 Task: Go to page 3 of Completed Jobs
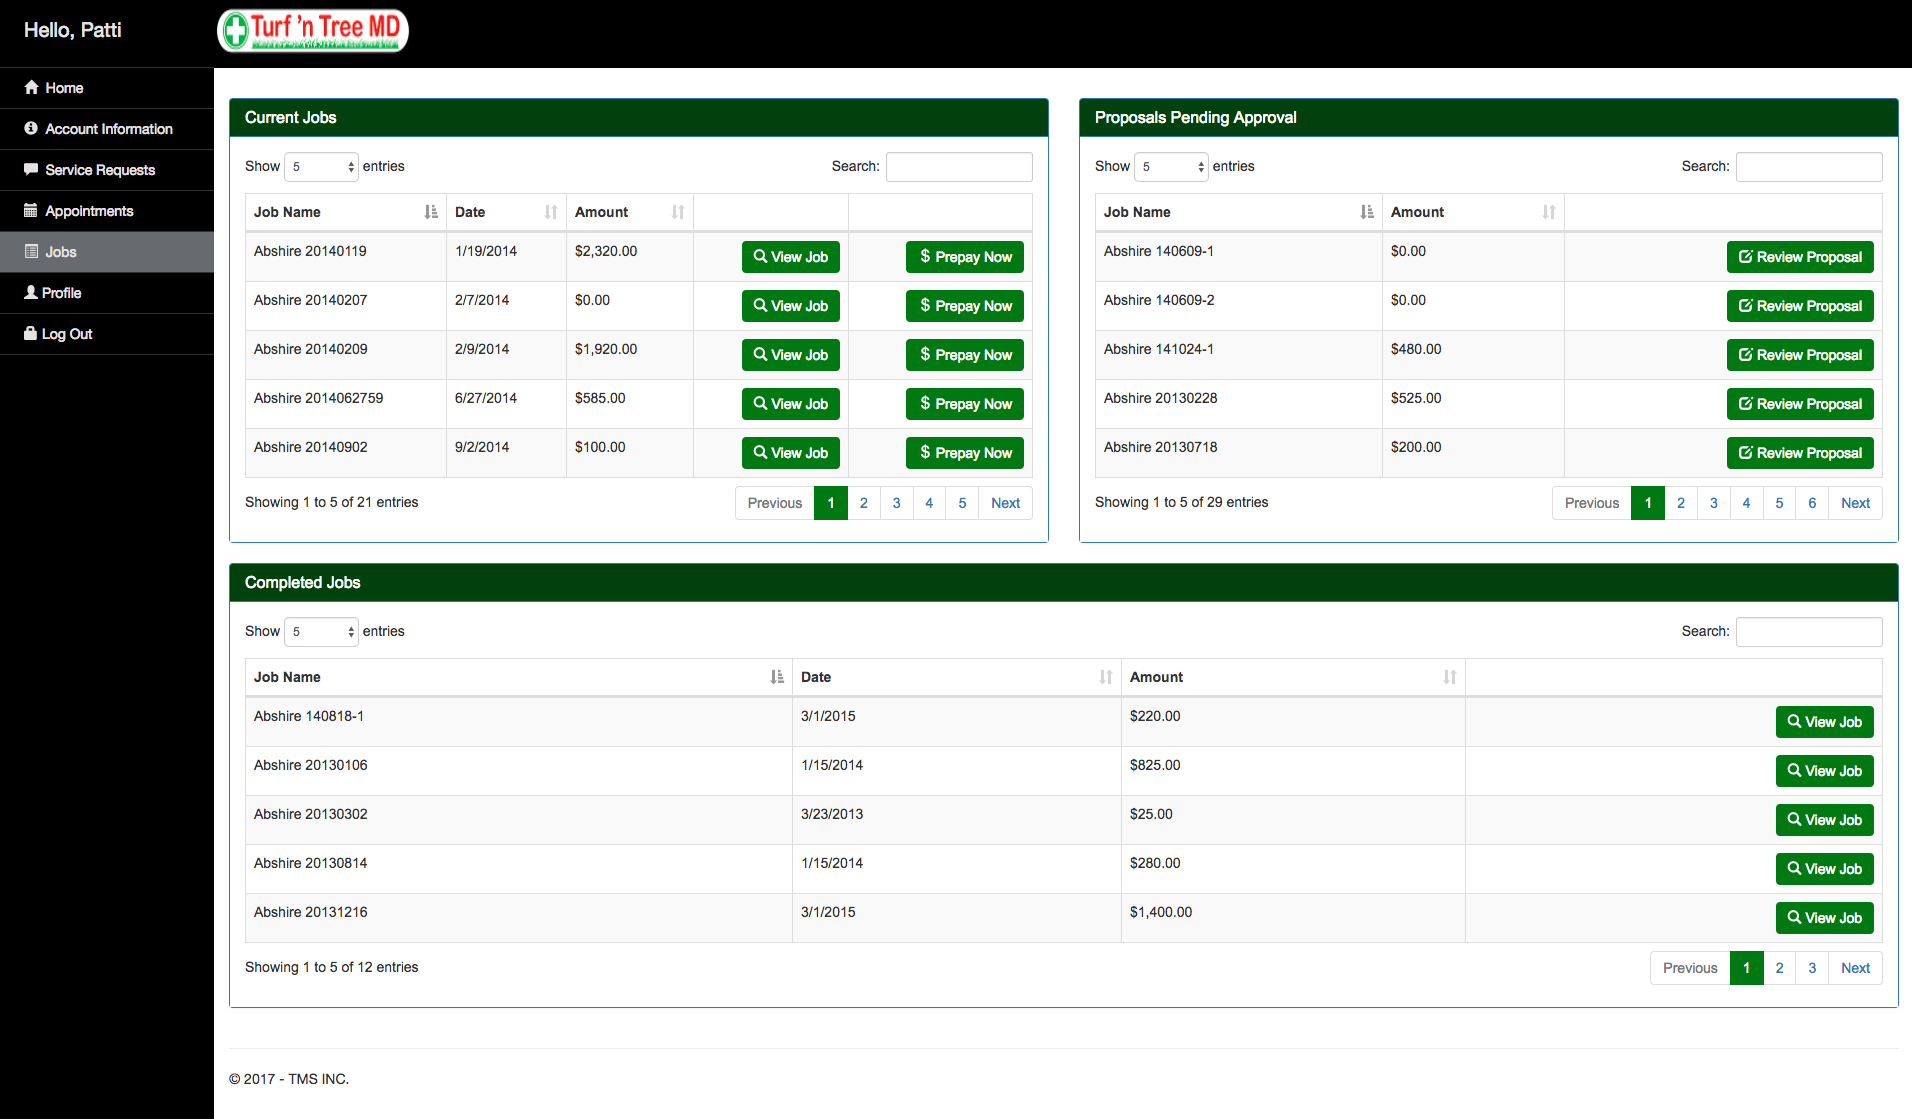[1812, 968]
